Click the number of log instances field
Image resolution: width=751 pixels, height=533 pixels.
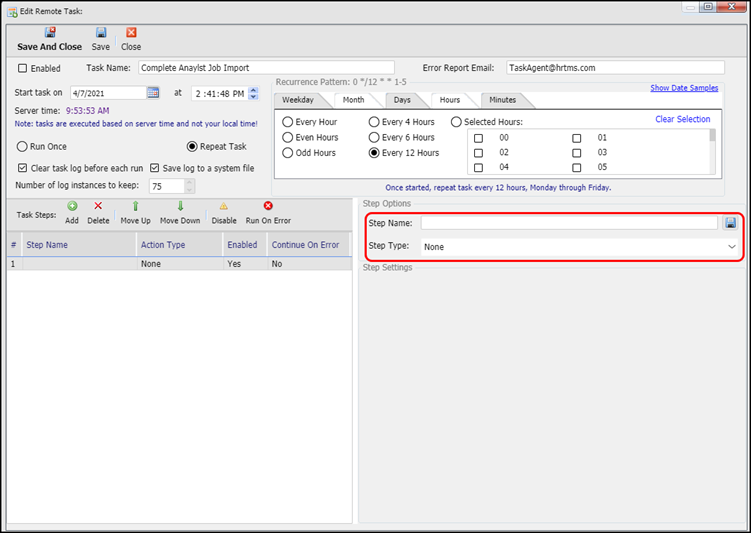167,186
